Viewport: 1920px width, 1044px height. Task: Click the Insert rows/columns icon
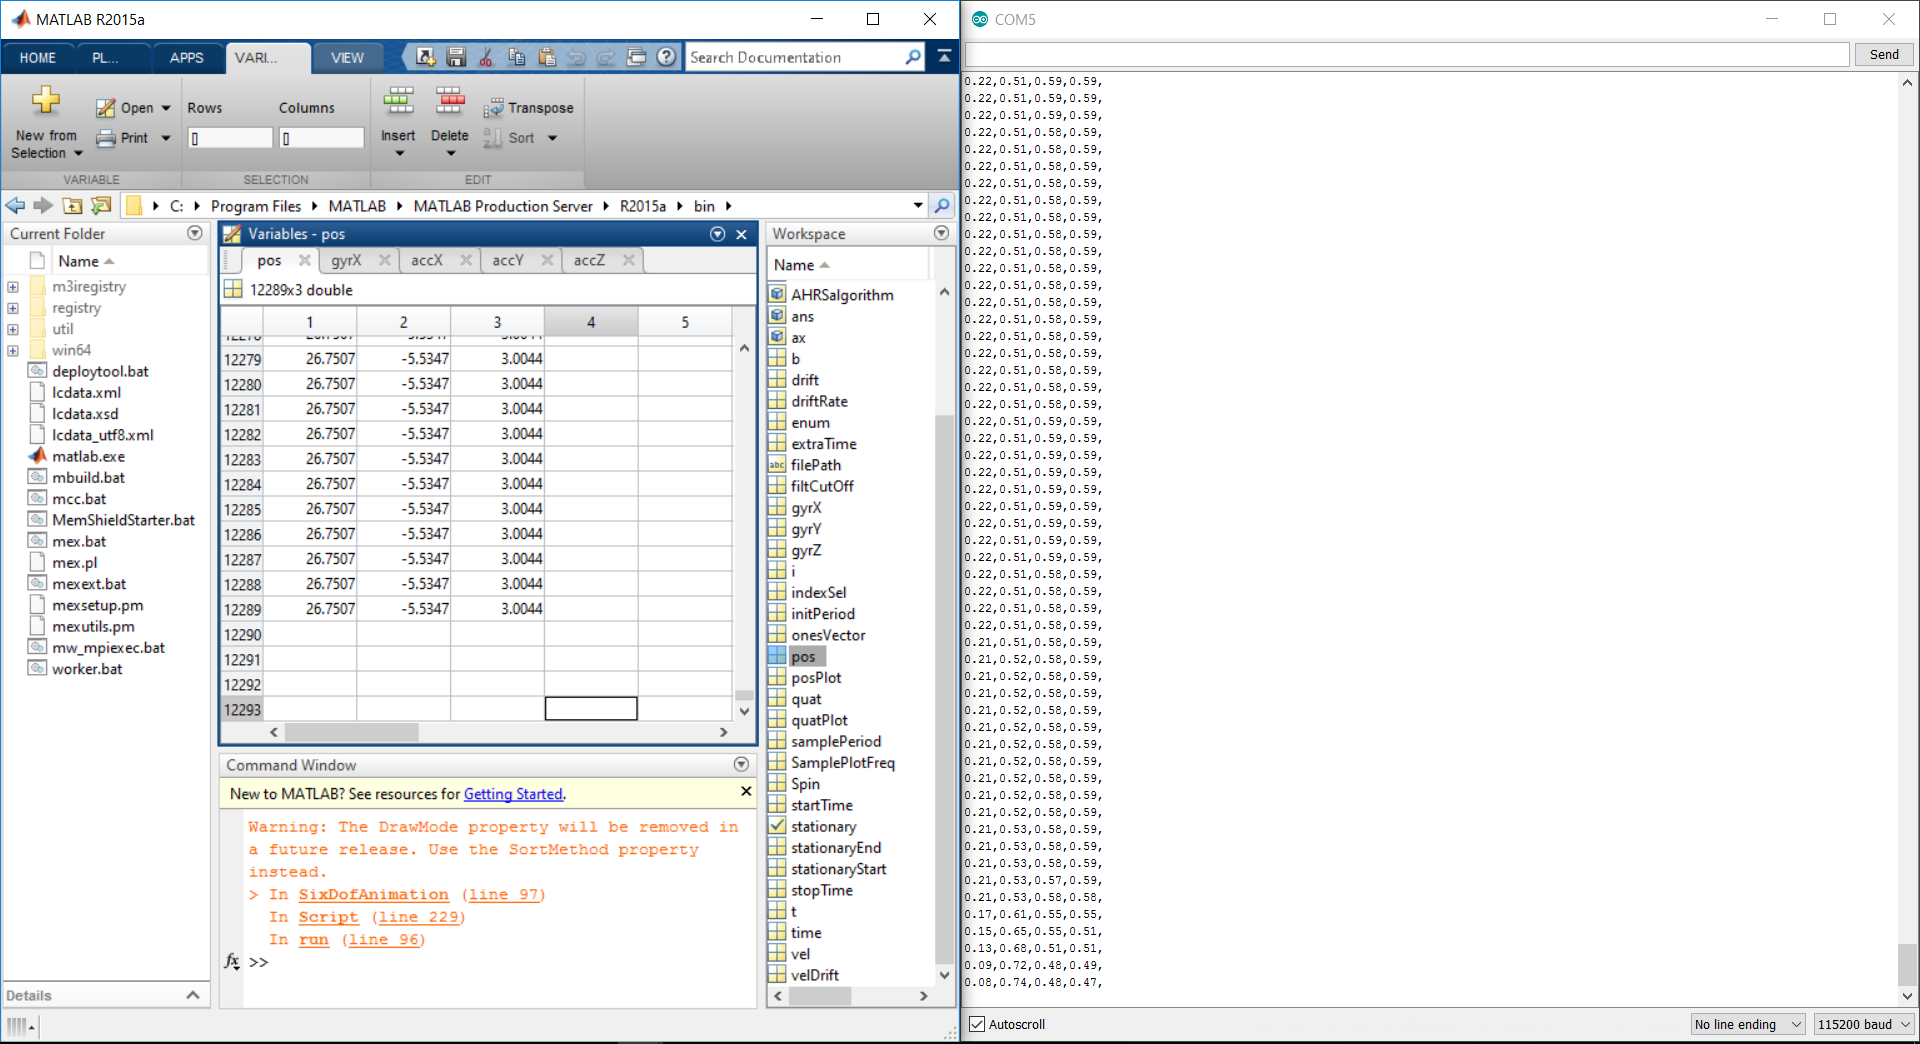click(x=398, y=102)
